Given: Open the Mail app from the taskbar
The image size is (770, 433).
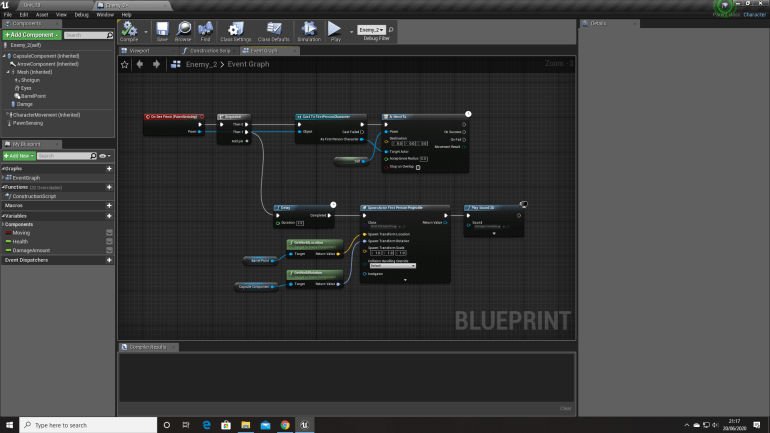Looking at the screenshot, I should click(x=265, y=425).
